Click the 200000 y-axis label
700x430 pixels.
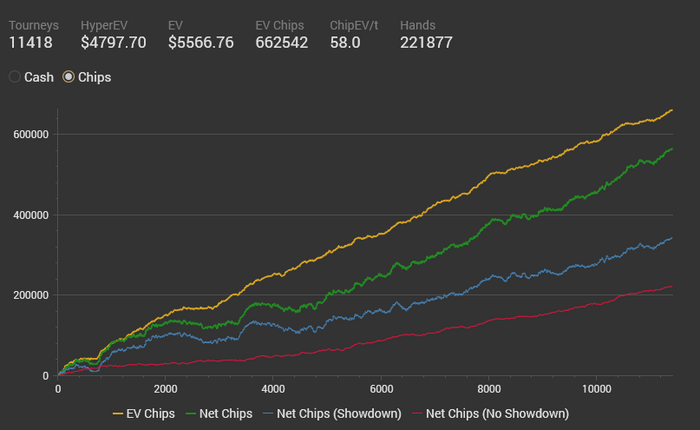point(31,296)
